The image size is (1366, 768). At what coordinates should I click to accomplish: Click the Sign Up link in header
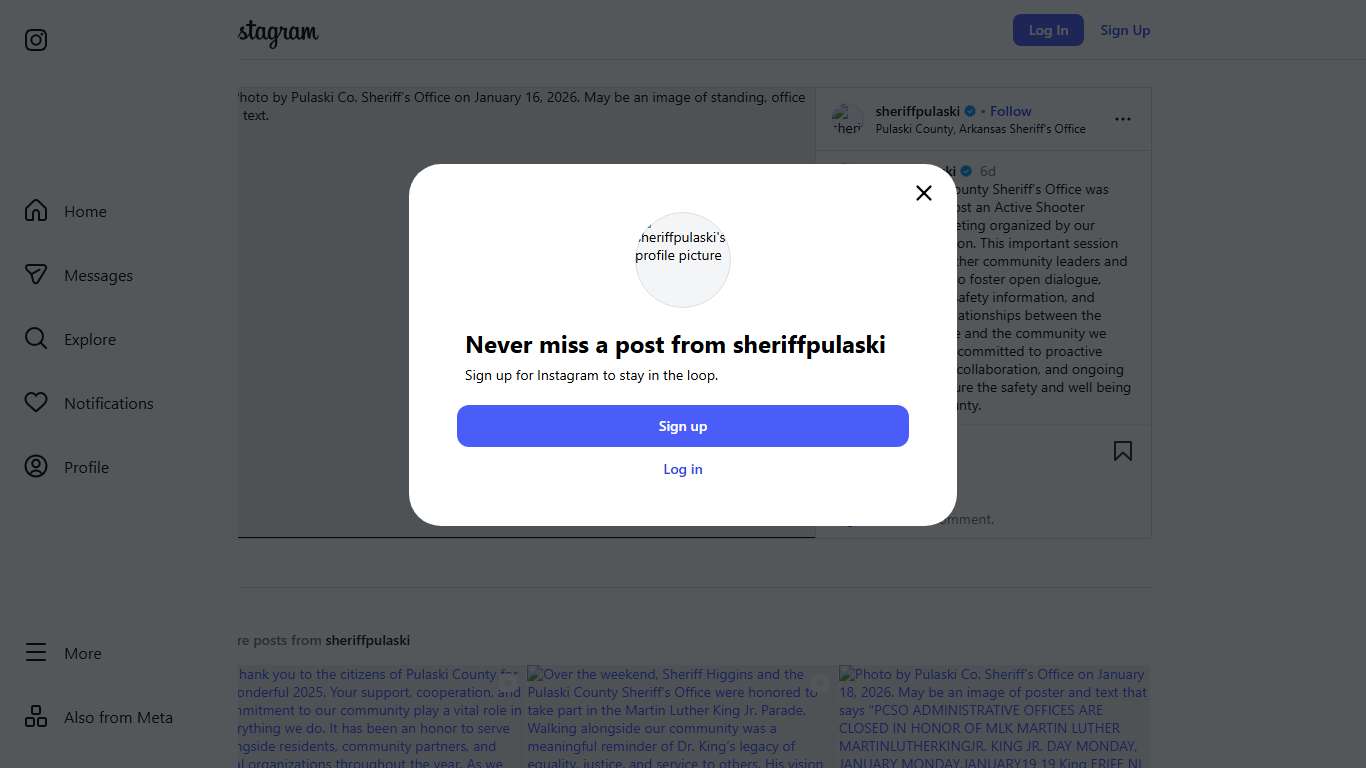pyautogui.click(x=1125, y=30)
